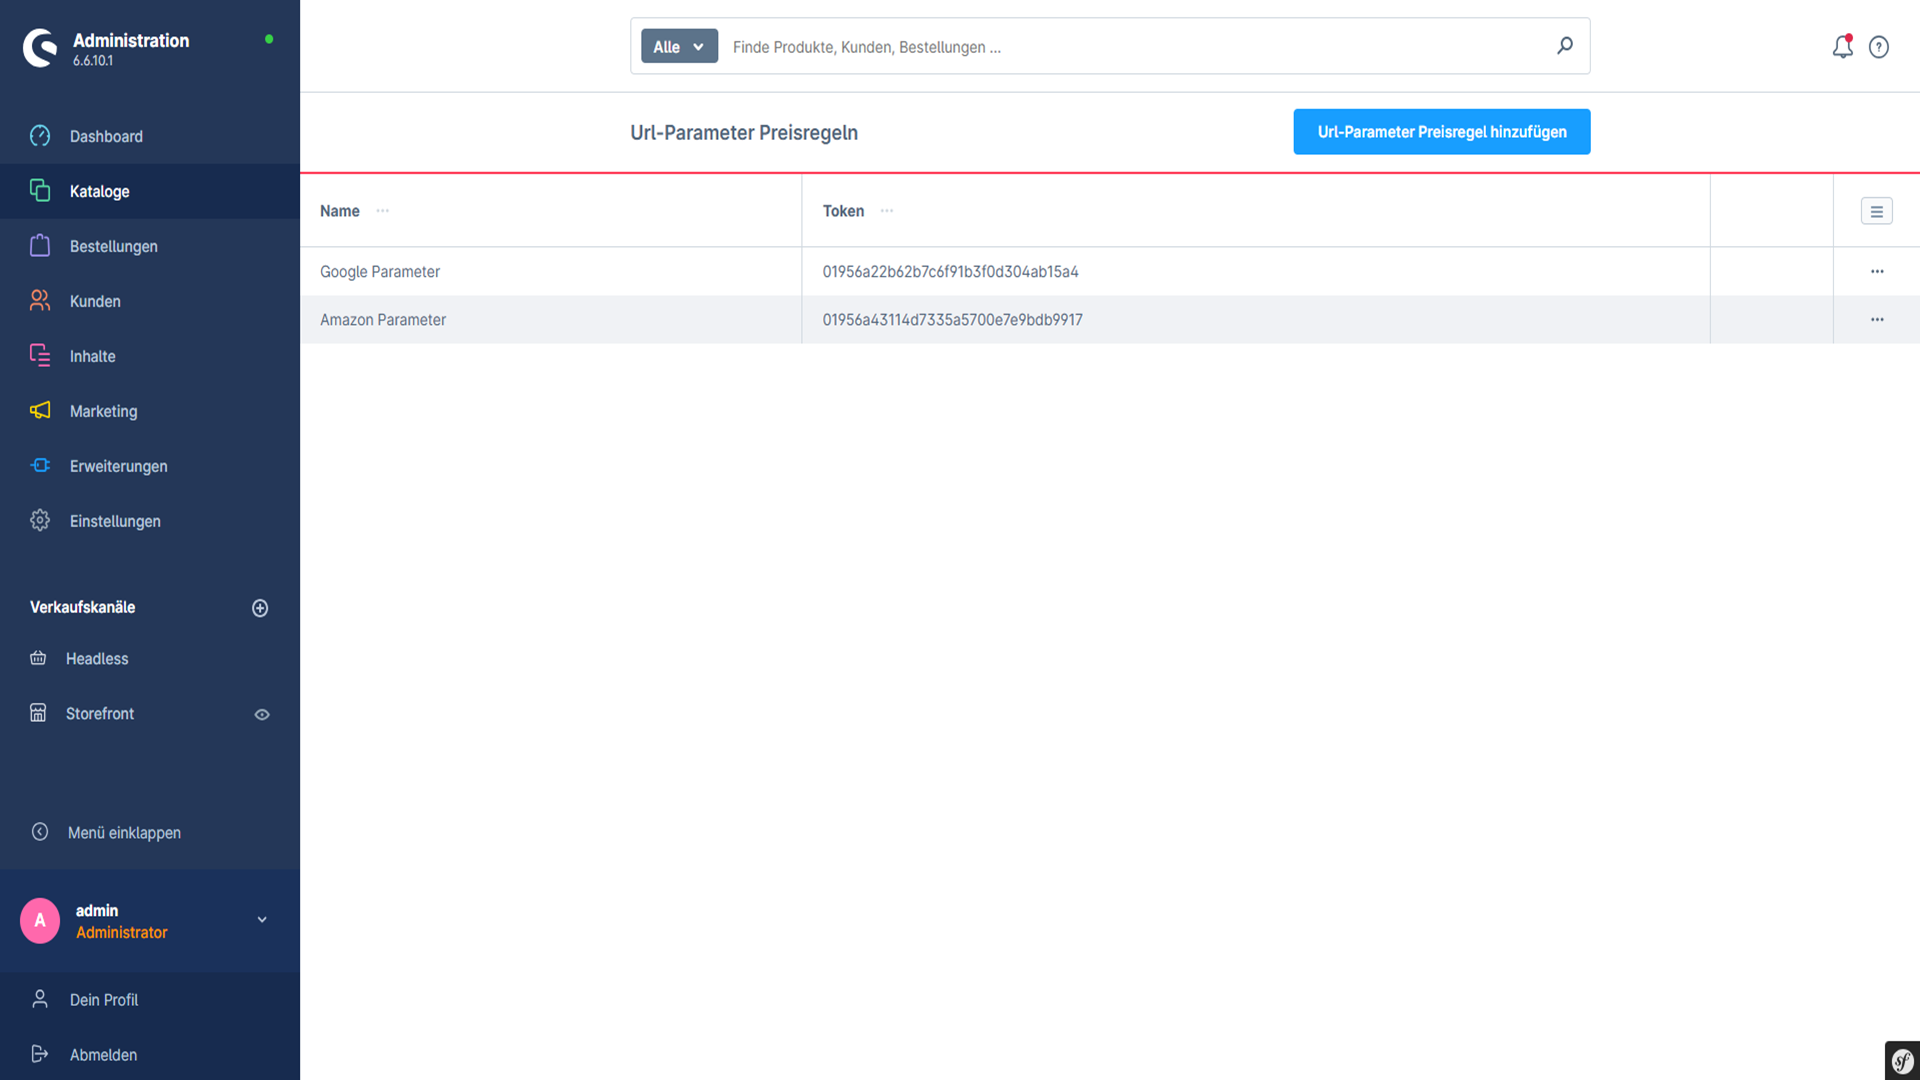Open the Alle search filter dropdown
The image size is (1920, 1080).
point(679,46)
